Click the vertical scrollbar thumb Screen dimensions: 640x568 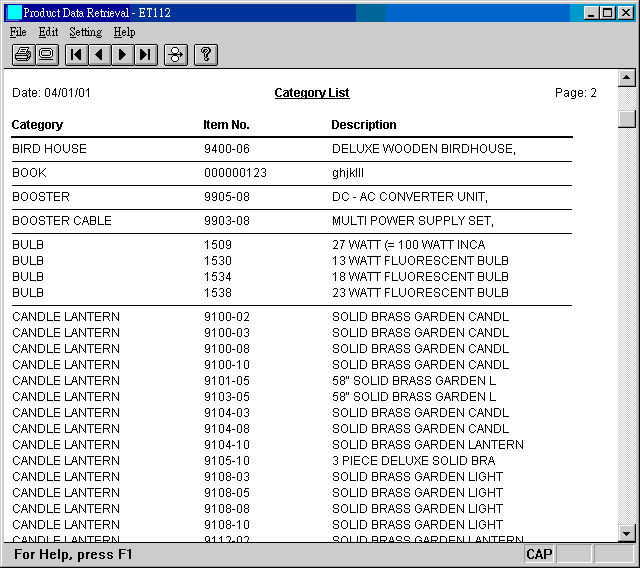coord(627,119)
